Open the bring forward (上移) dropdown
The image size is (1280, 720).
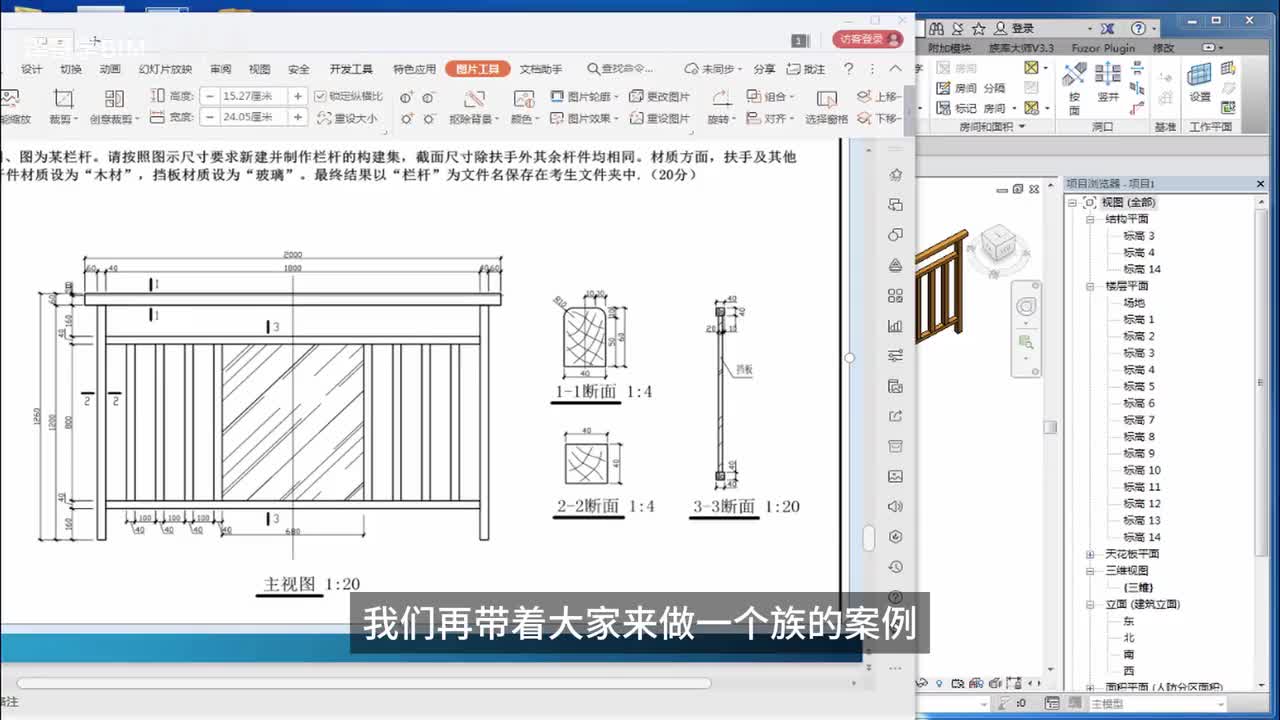(x=880, y=97)
